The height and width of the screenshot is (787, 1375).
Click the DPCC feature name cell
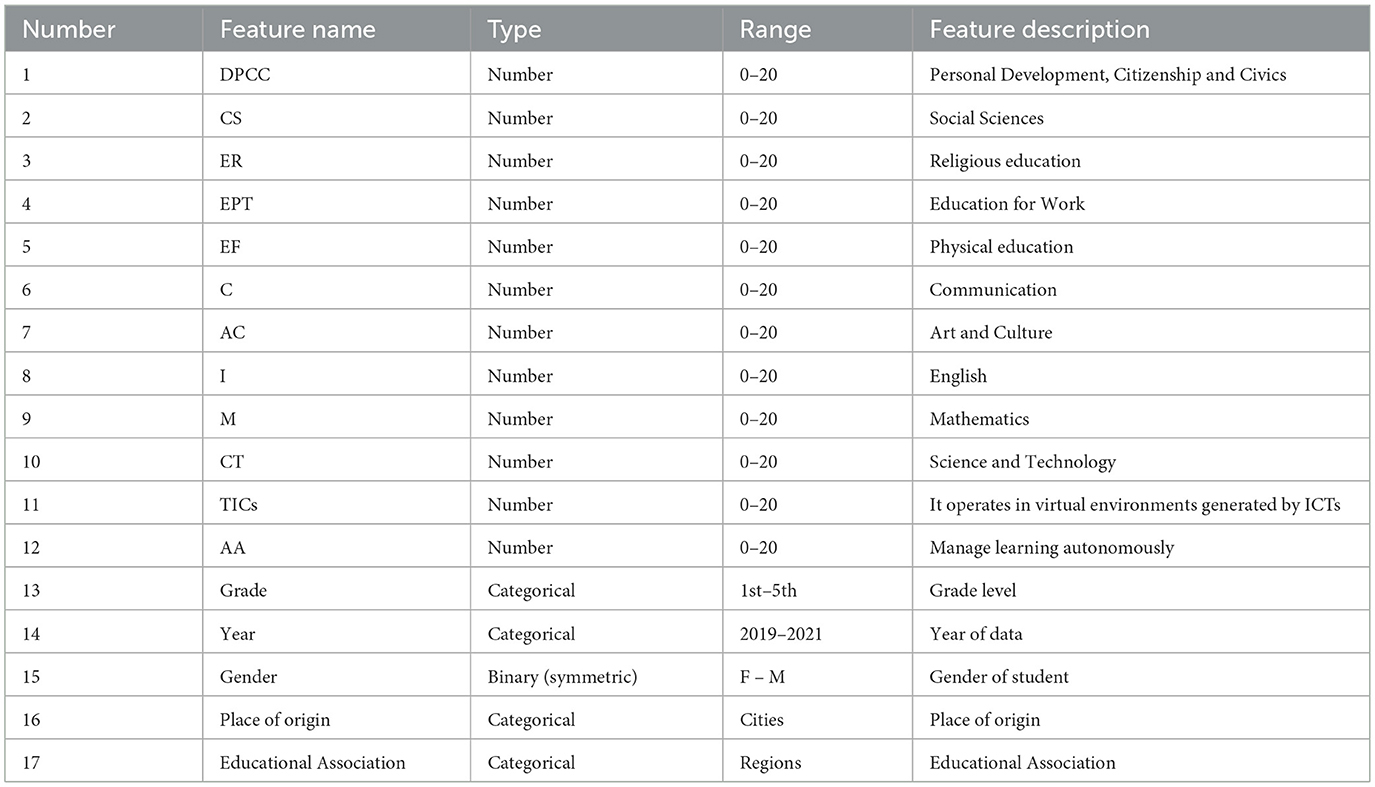246,75
